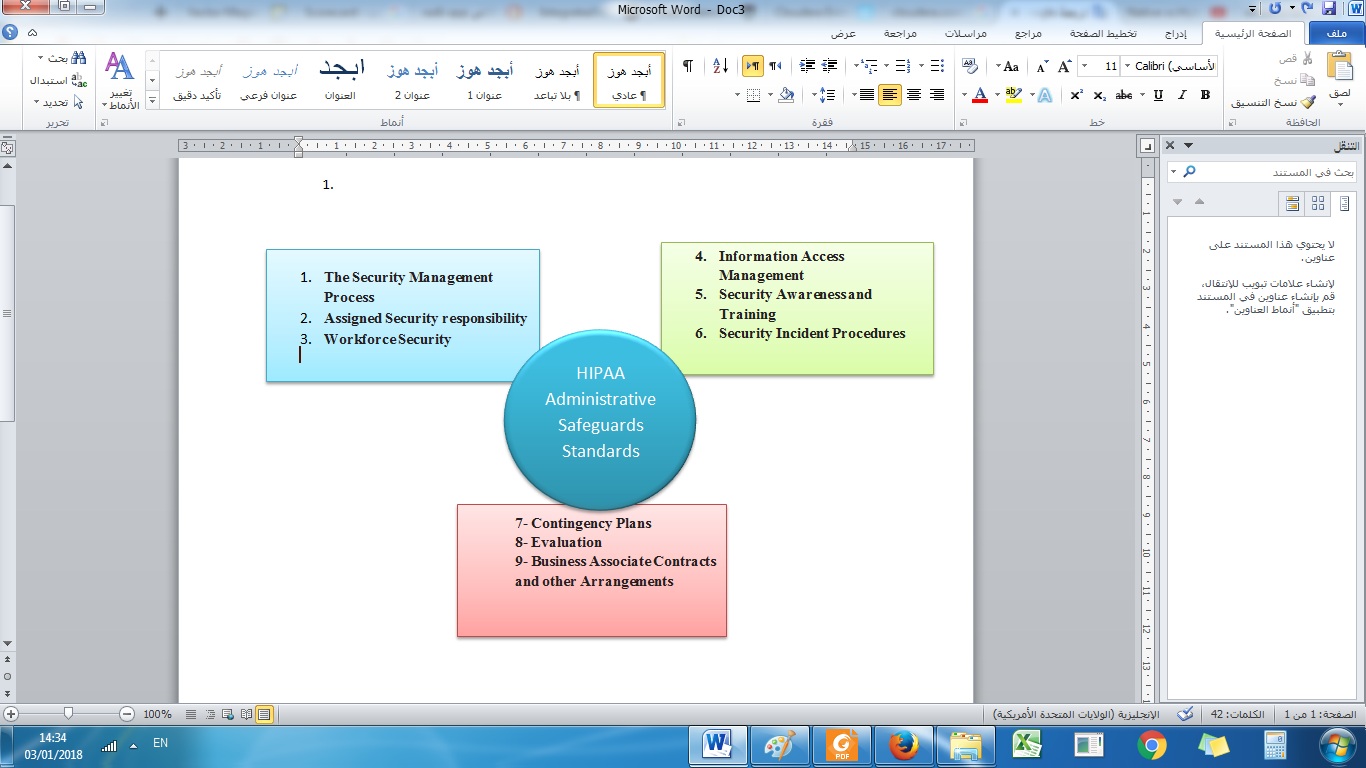Viewport: 1366px width, 768px height.
Task: Open the Calibri font name dropdown
Action: click(x=1129, y=66)
